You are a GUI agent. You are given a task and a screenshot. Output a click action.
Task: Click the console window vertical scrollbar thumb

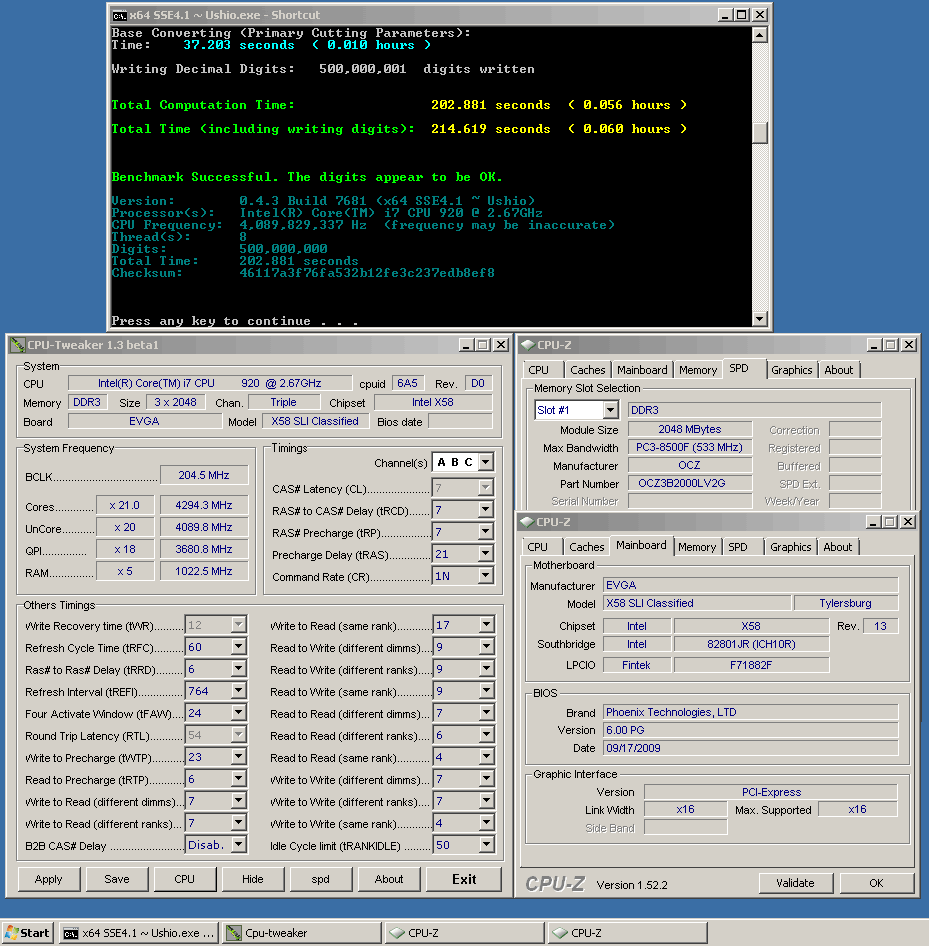point(760,132)
